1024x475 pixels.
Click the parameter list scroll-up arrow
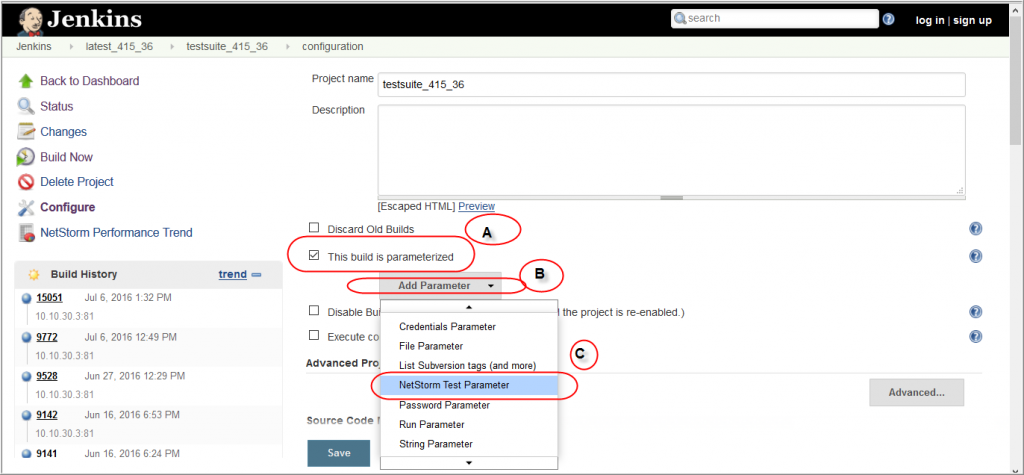[x=469, y=306]
